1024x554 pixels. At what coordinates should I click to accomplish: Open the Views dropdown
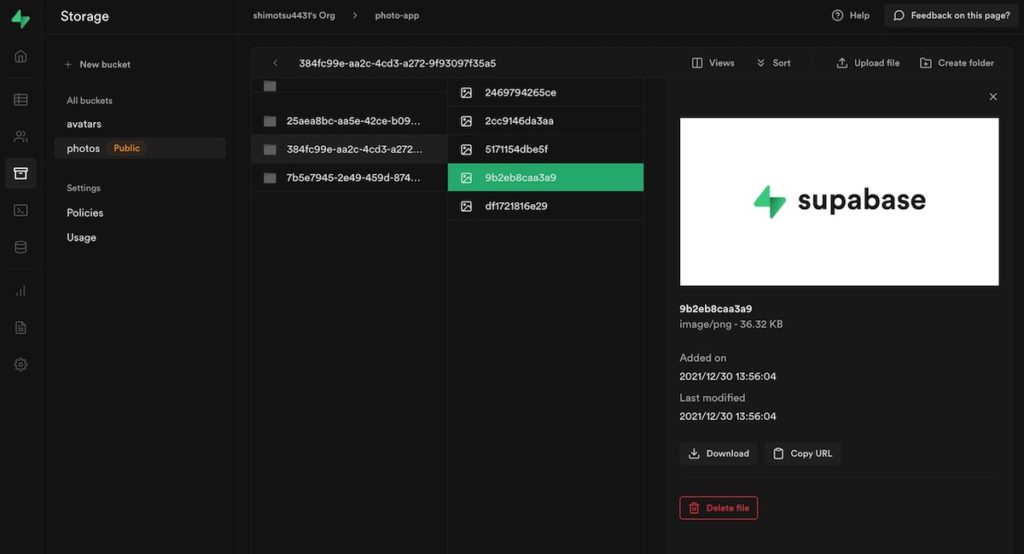pyautogui.click(x=712, y=63)
